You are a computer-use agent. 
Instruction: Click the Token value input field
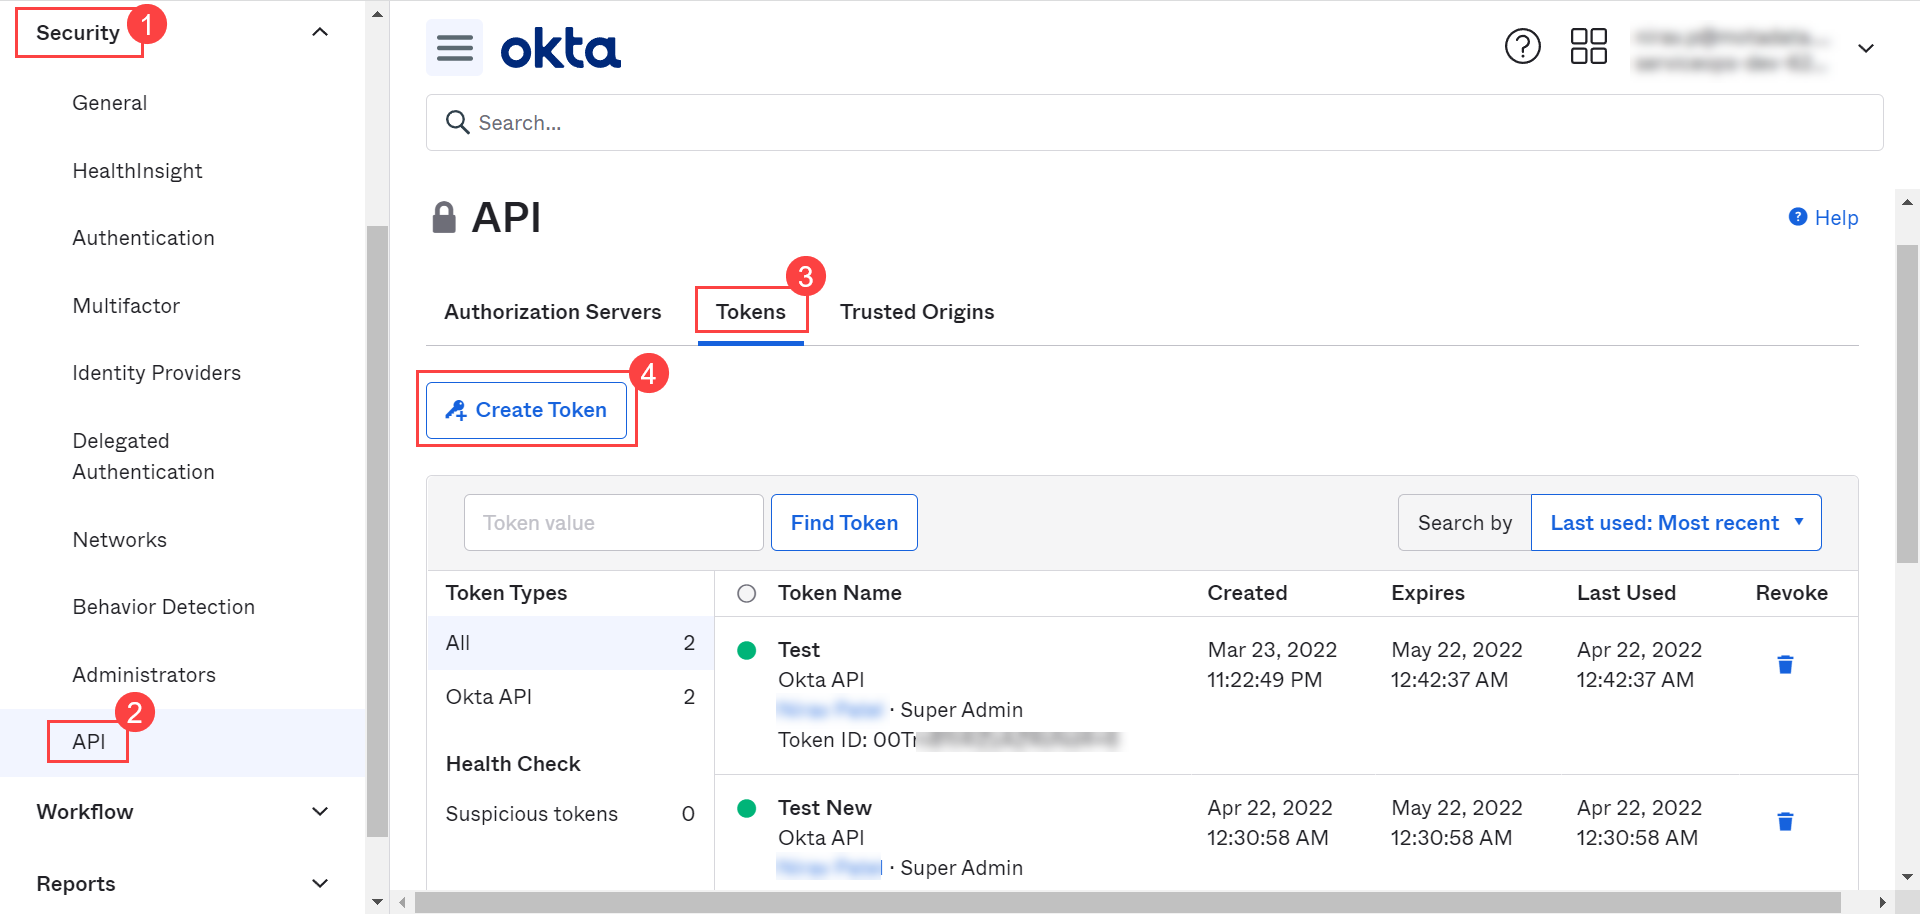click(614, 522)
